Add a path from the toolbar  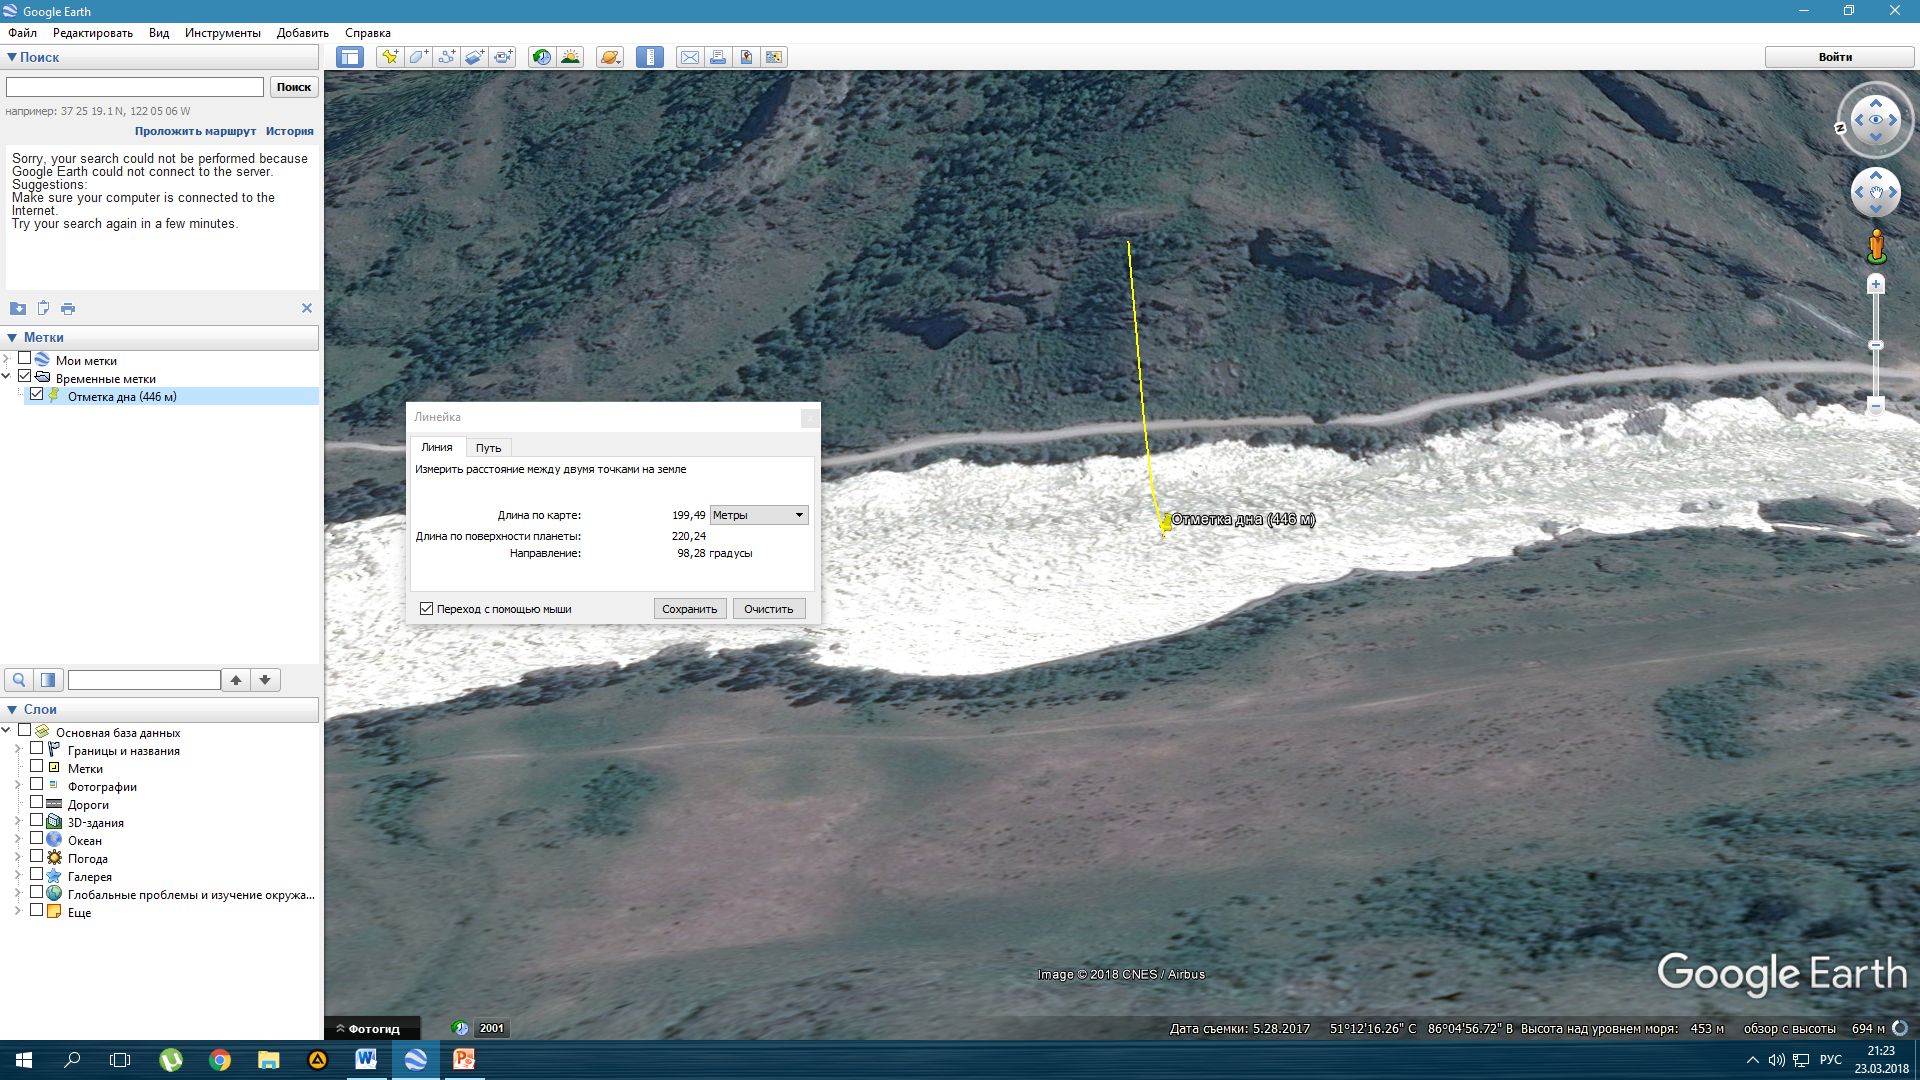click(x=446, y=57)
